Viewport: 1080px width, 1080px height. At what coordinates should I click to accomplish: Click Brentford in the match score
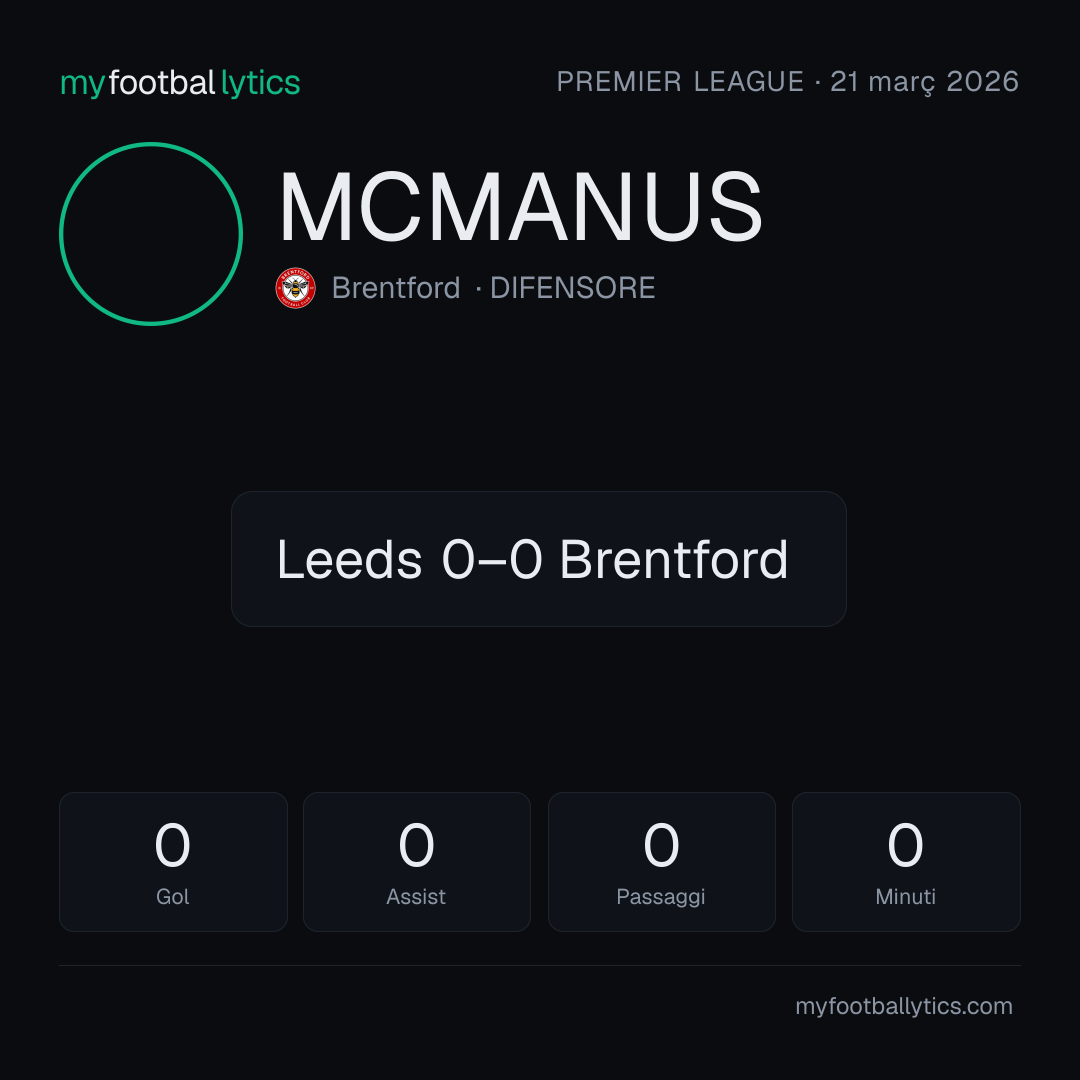point(674,559)
